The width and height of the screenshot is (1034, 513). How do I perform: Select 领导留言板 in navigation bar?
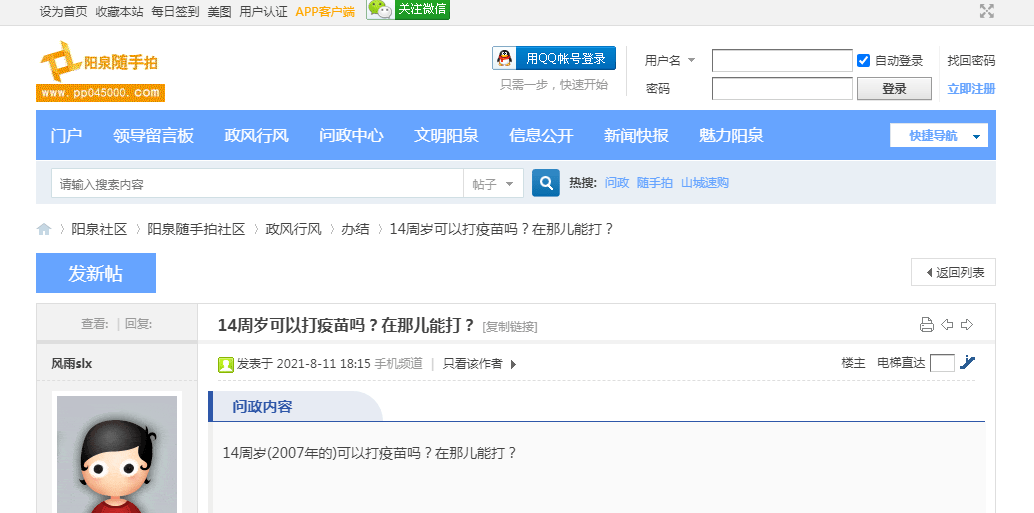(x=153, y=136)
